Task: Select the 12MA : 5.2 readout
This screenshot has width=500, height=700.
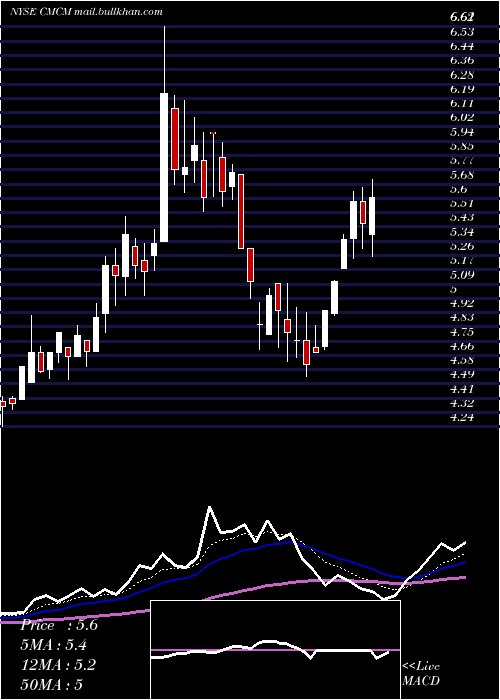Action: 58,665
